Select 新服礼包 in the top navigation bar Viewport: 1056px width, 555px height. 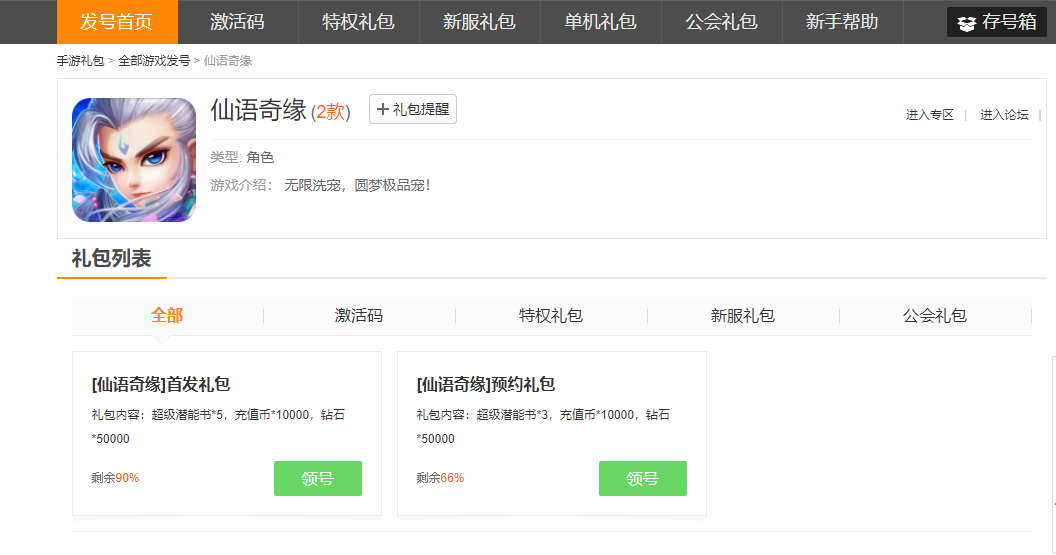479,22
